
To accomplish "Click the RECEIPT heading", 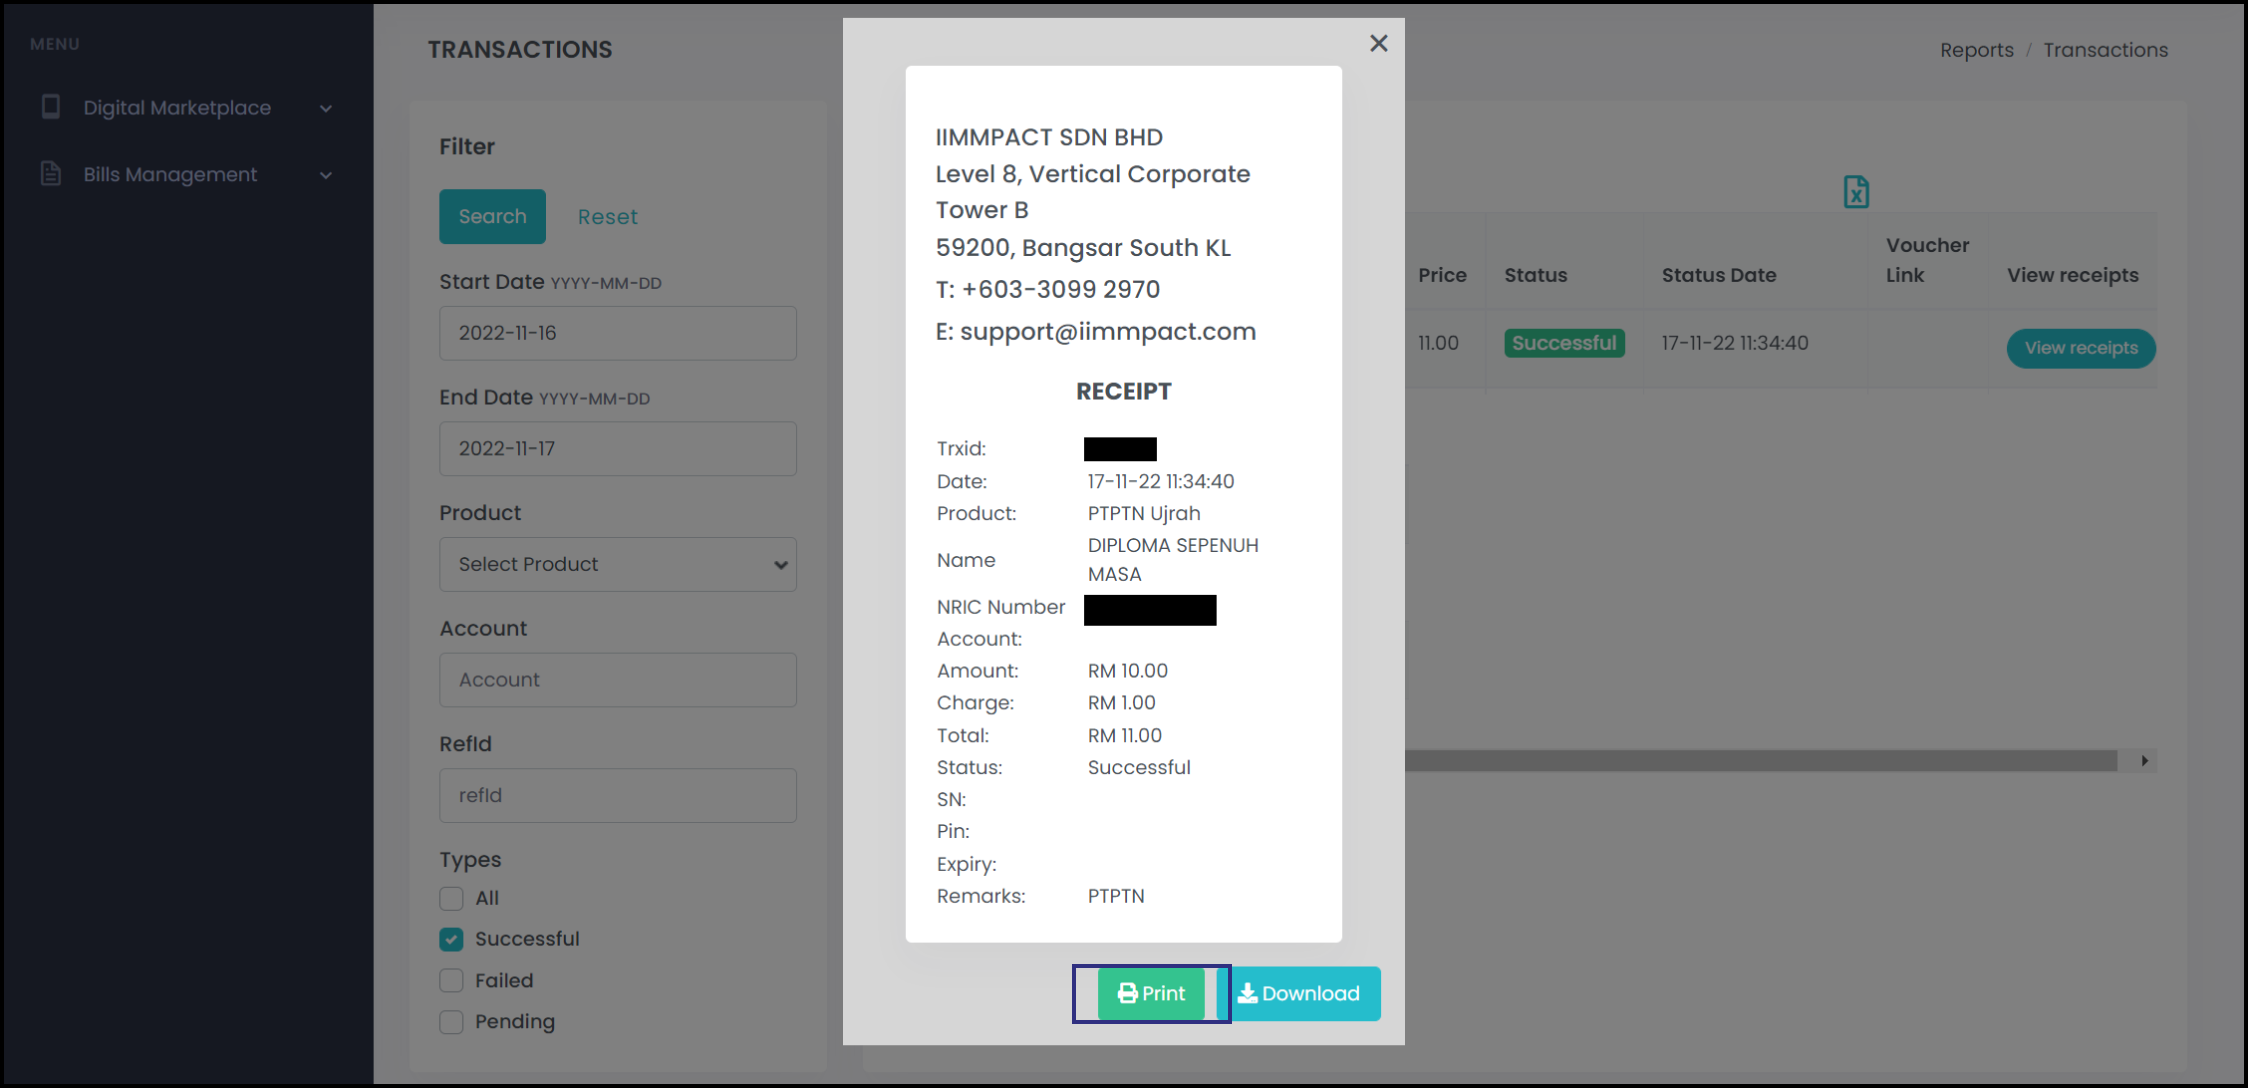I will (x=1123, y=391).
